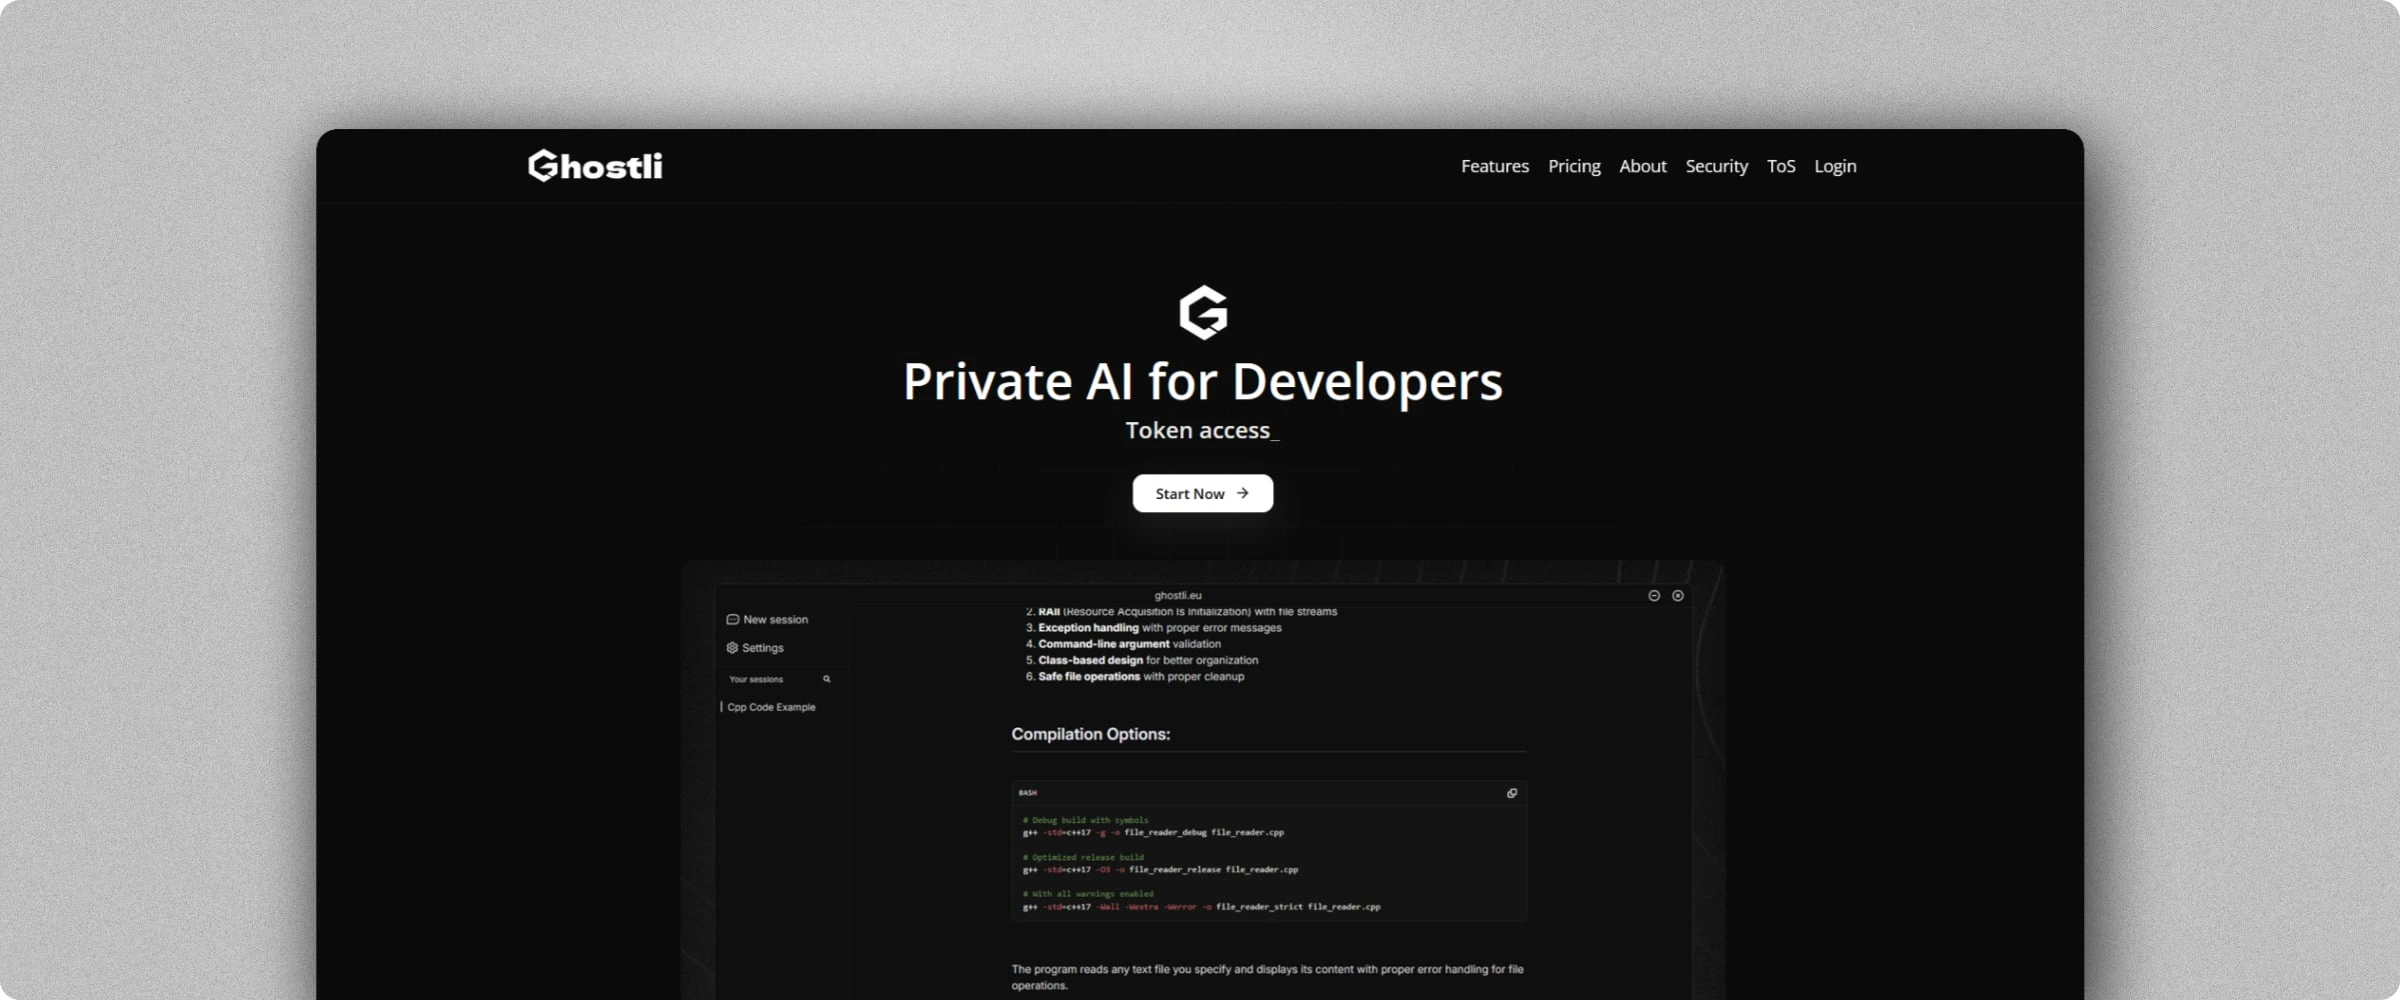Image resolution: width=2400 pixels, height=1000 pixels.
Task: Copy the BASH code block with the copy icon
Action: tap(1512, 793)
